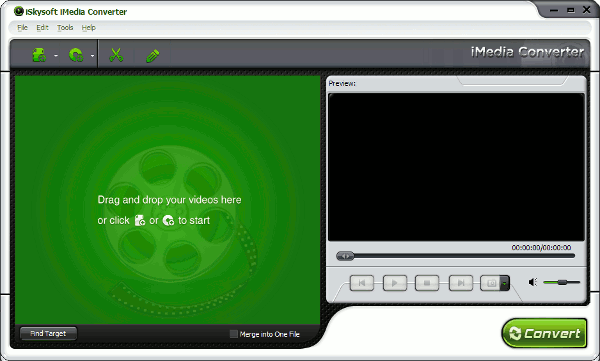The width and height of the screenshot is (600, 361).
Task: Mute audio with the speaker icon
Action: click(533, 282)
